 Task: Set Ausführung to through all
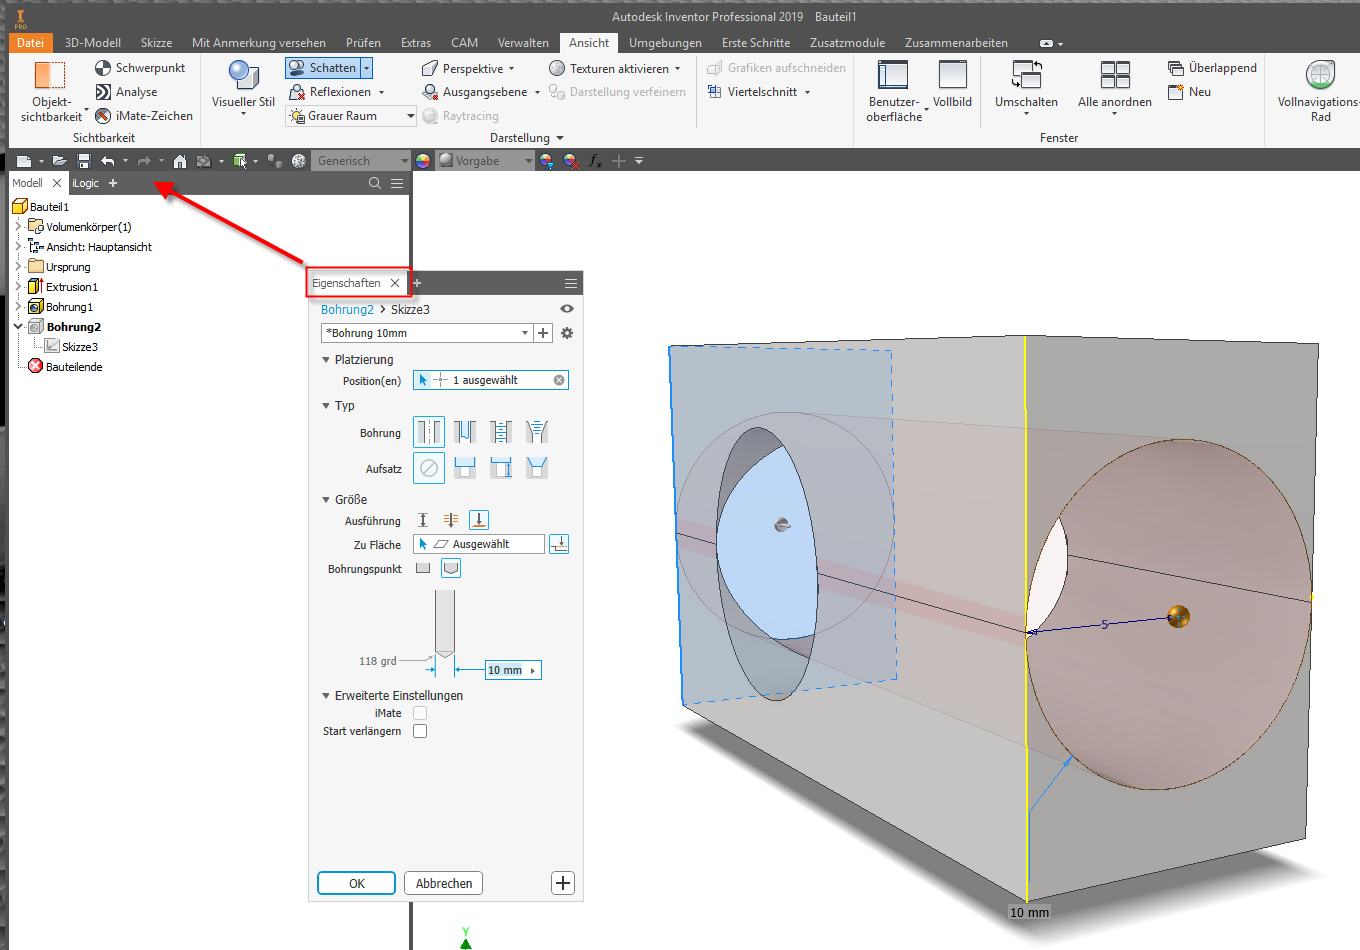point(451,520)
